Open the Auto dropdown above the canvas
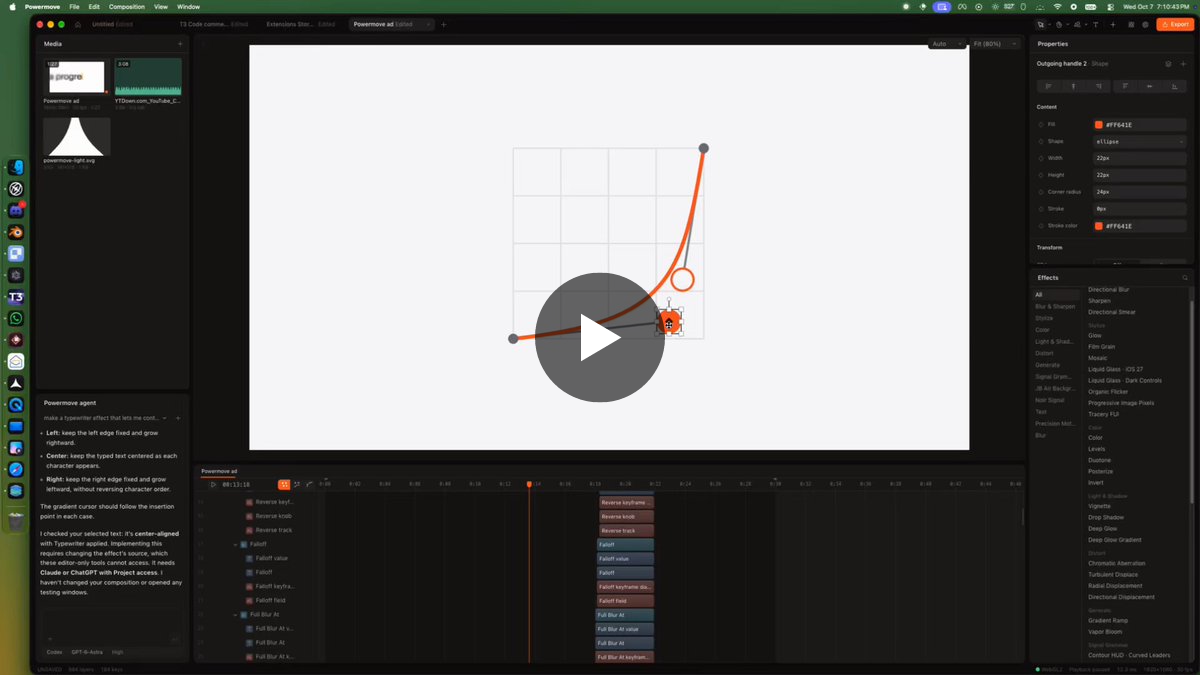Image resolution: width=1200 pixels, height=675 pixels. [x=947, y=44]
